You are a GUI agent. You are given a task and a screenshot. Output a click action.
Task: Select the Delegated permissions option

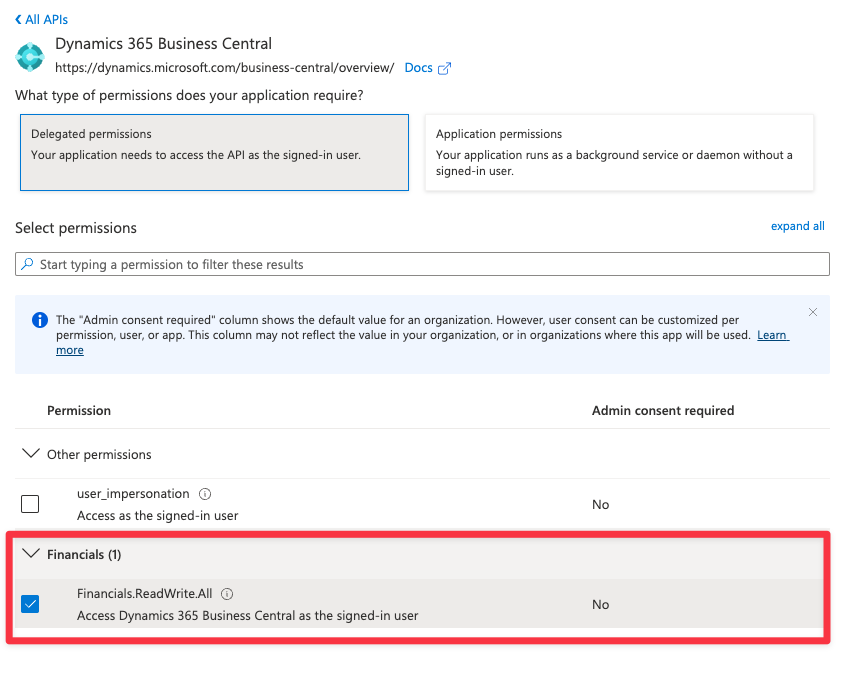pyautogui.click(x=214, y=152)
